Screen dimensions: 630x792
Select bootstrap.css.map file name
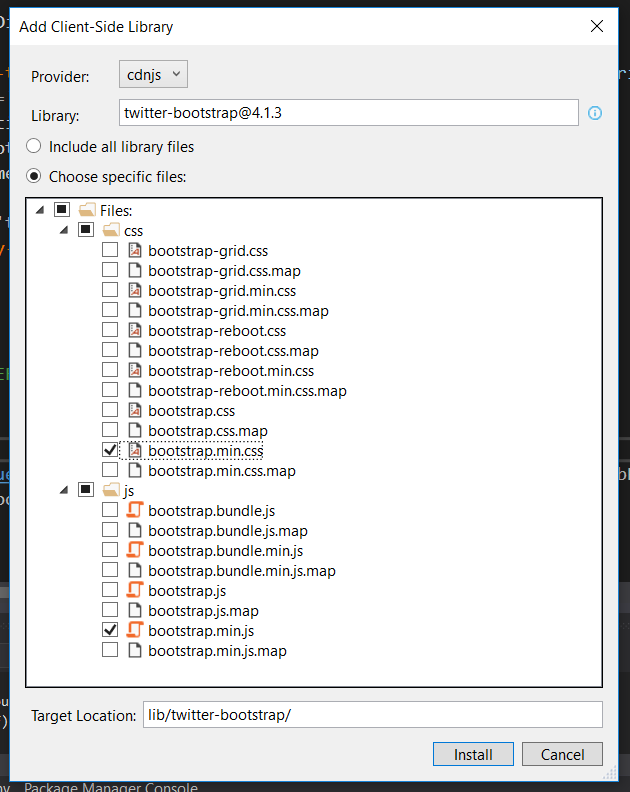tap(208, 431)
